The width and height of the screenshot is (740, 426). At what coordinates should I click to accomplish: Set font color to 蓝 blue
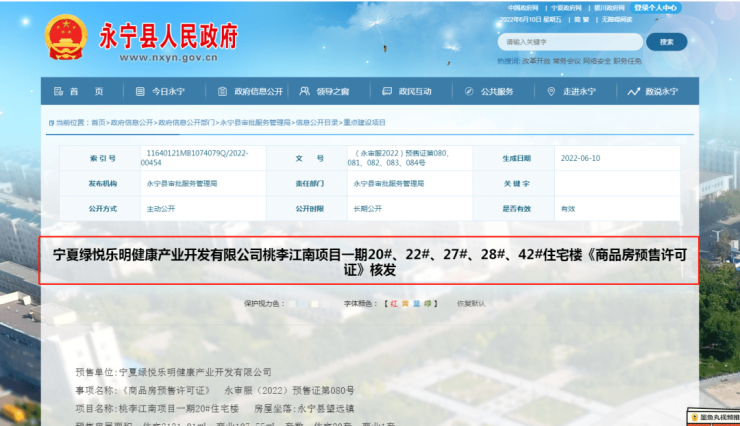416,304
